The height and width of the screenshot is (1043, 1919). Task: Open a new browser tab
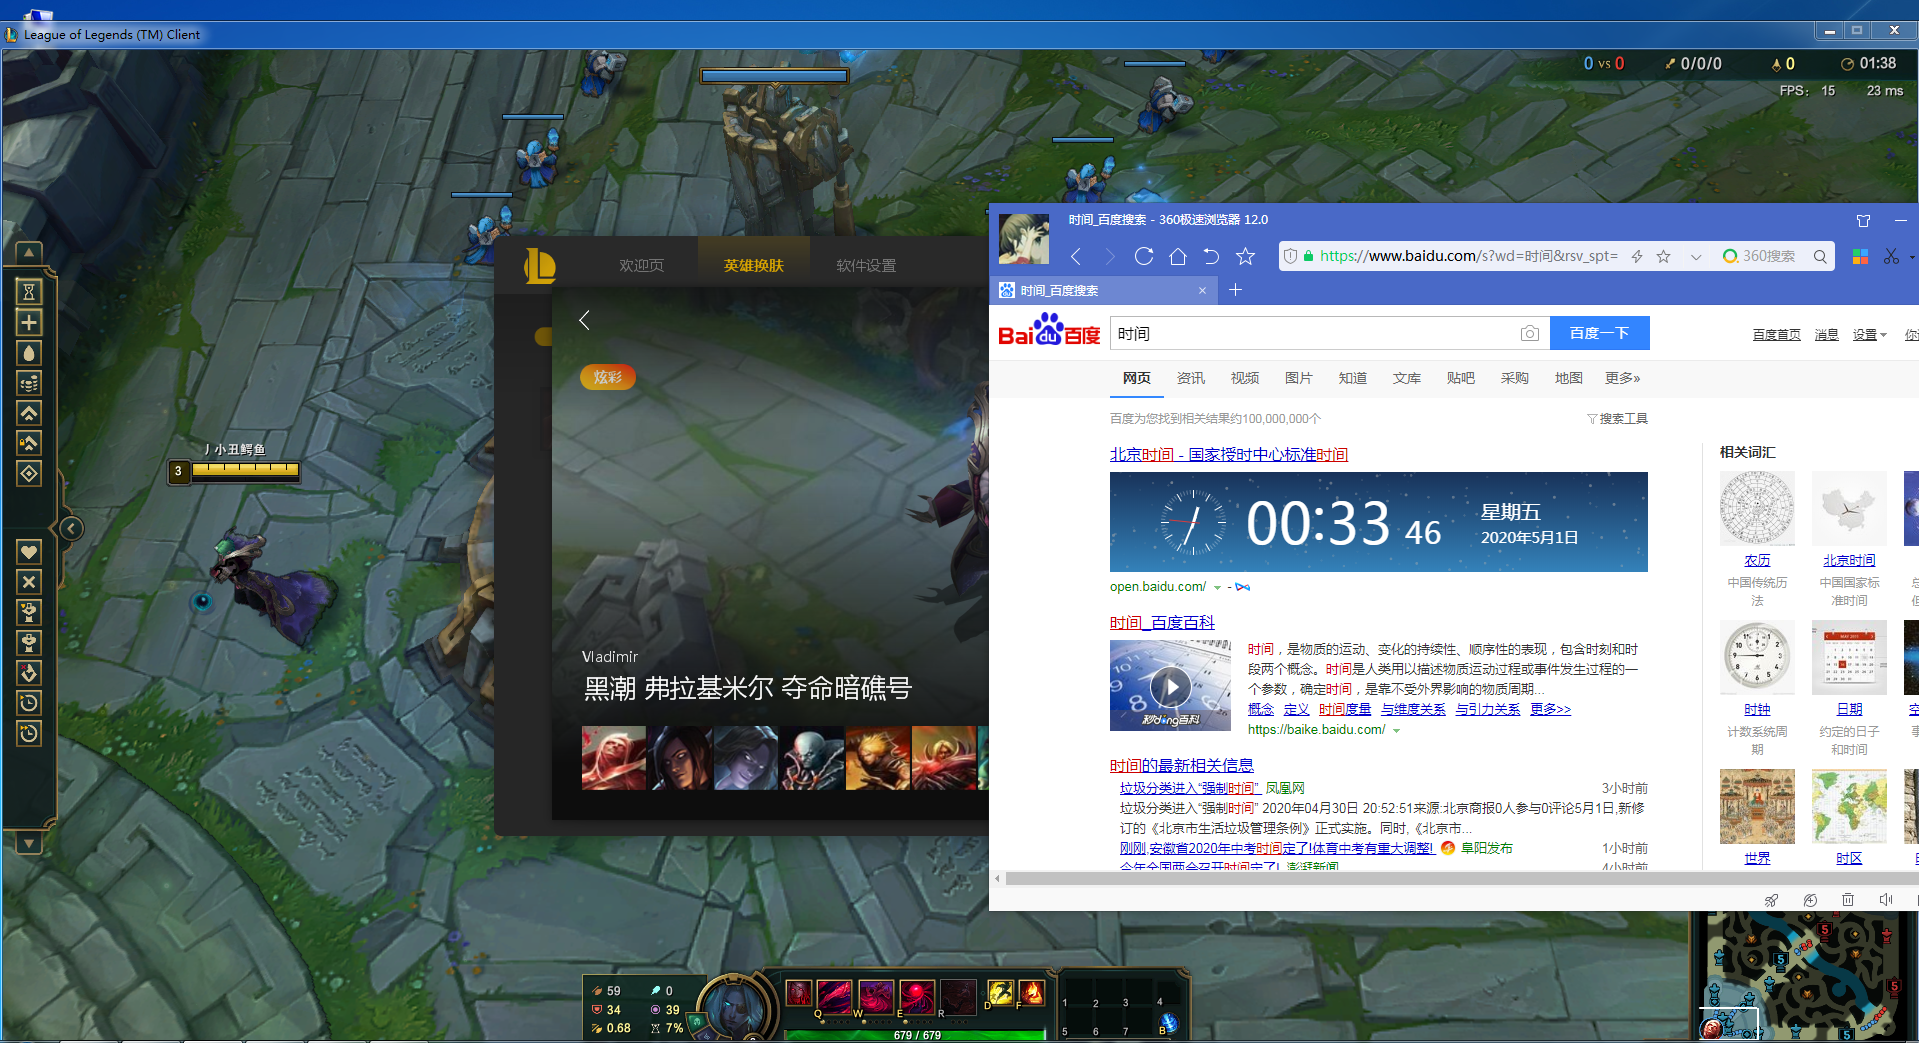[x=1235, y=290]
